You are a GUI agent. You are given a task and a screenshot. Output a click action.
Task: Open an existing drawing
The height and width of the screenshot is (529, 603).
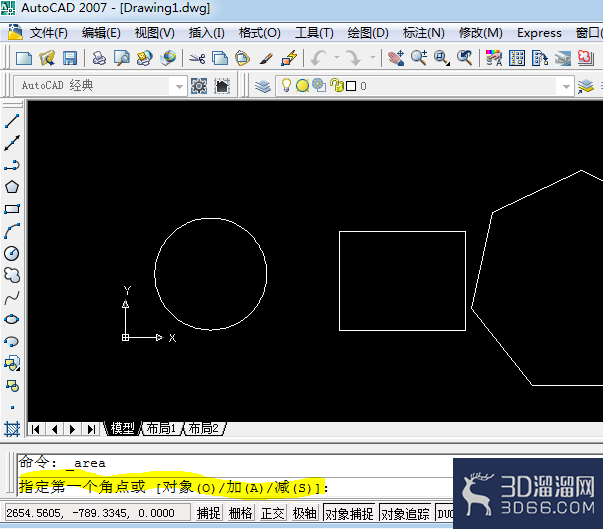tap(47, 58)
